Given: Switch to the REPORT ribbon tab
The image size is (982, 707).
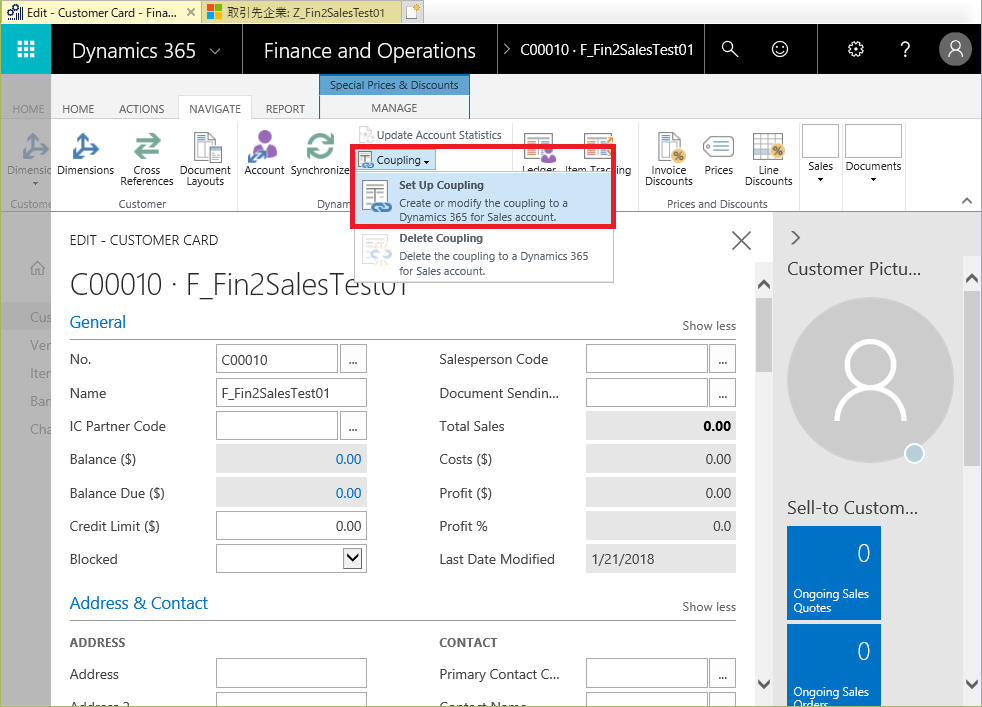Looking at the screenshot, I should pos(285,109).
